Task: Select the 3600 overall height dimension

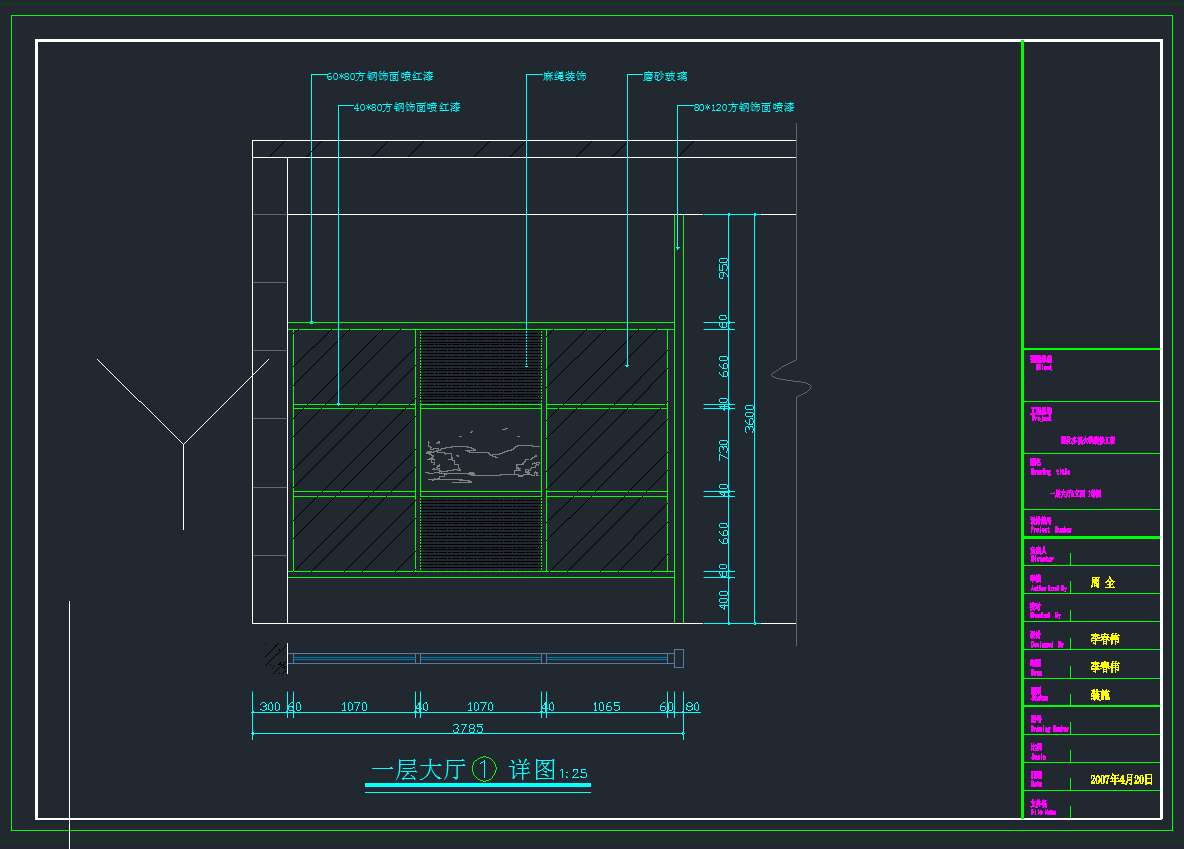Action: click(x=750, y=418)
